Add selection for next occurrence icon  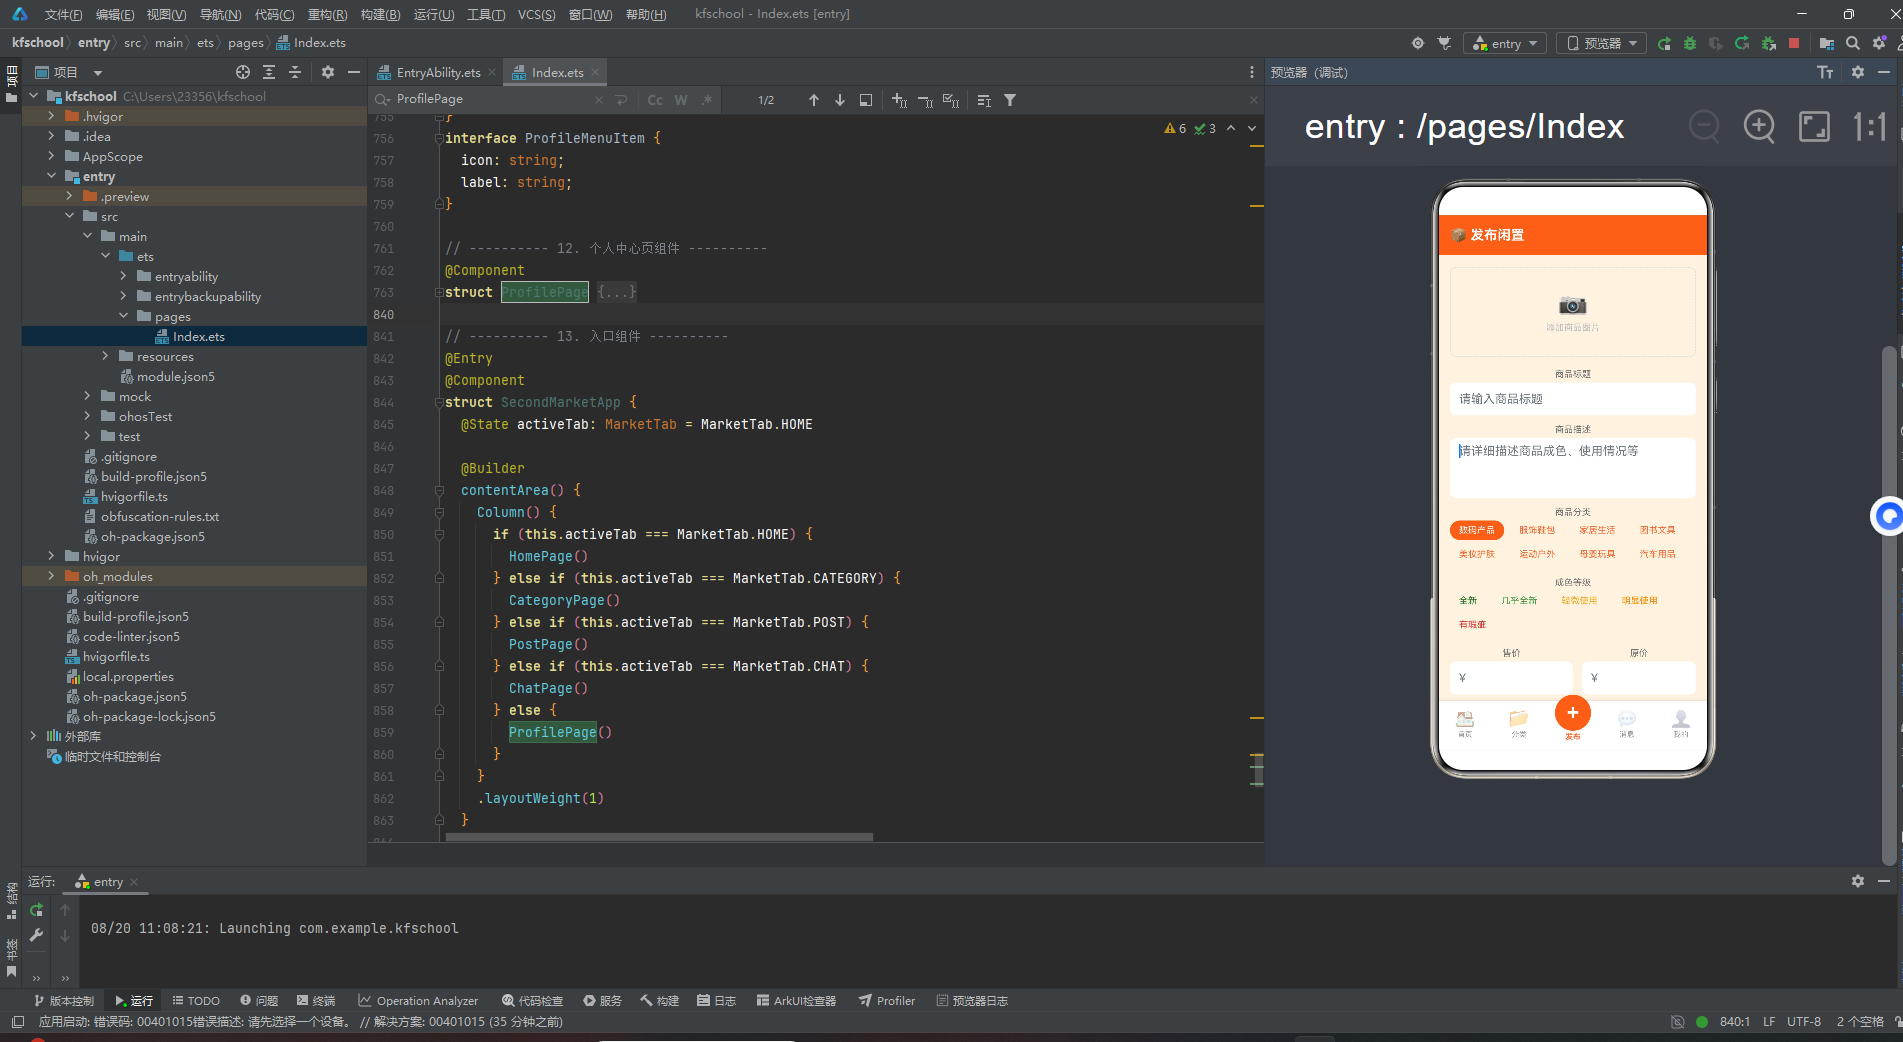tap(899, 100)
